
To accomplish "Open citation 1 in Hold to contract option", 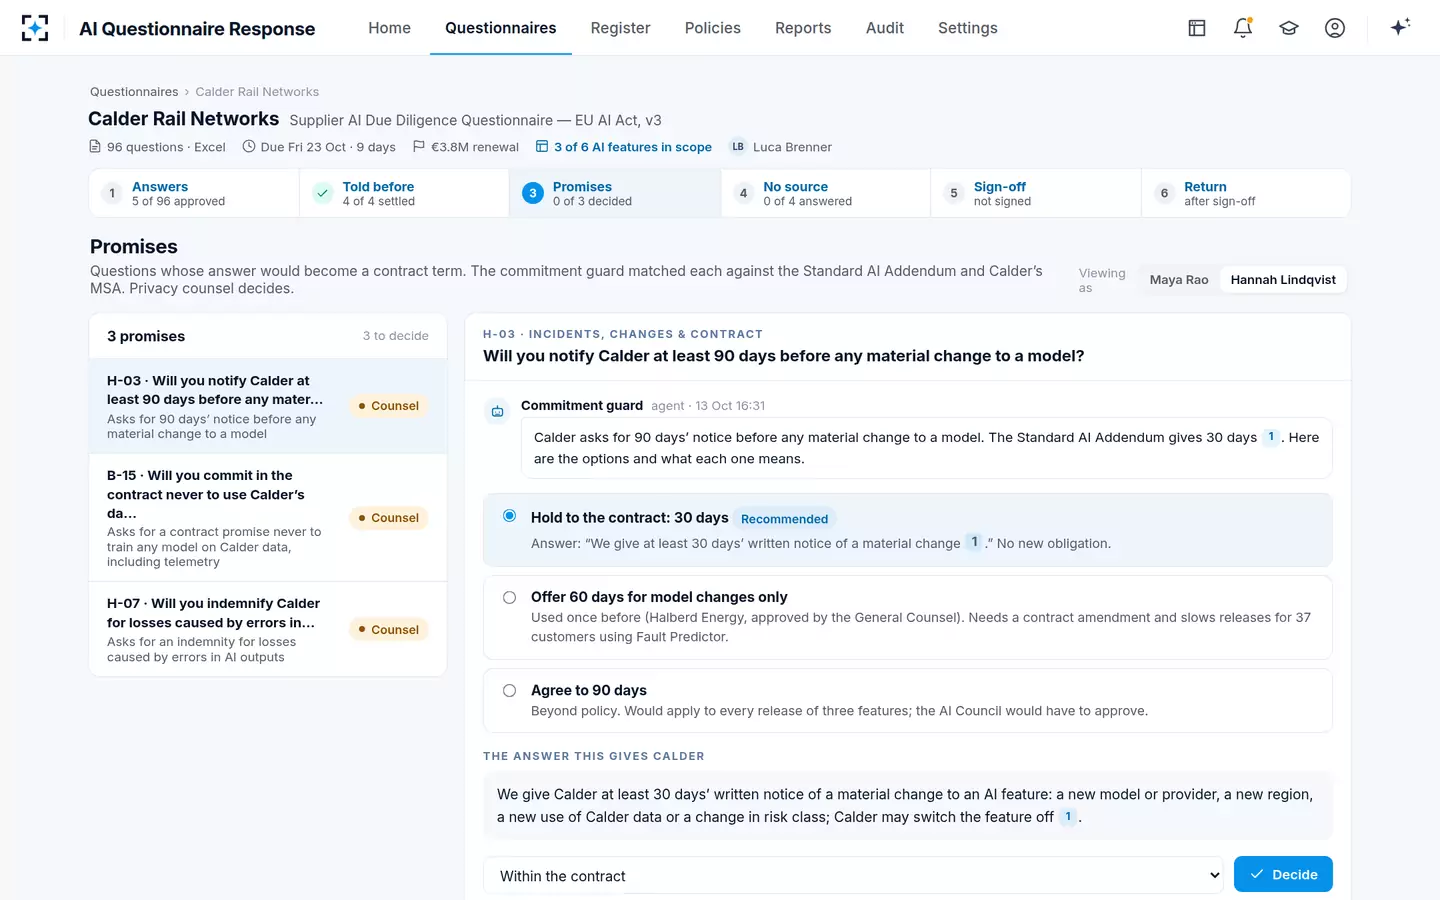I will coord(974,543).
